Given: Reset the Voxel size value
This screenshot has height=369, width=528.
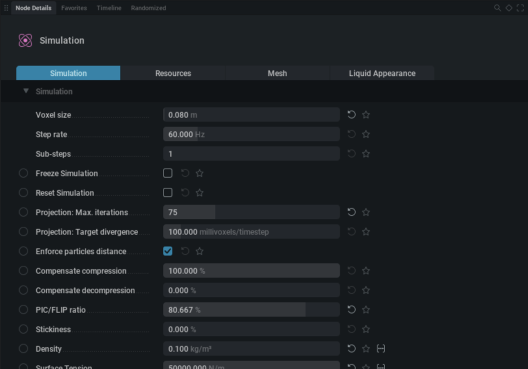Looking at the screenshot, I should point(352,115).
